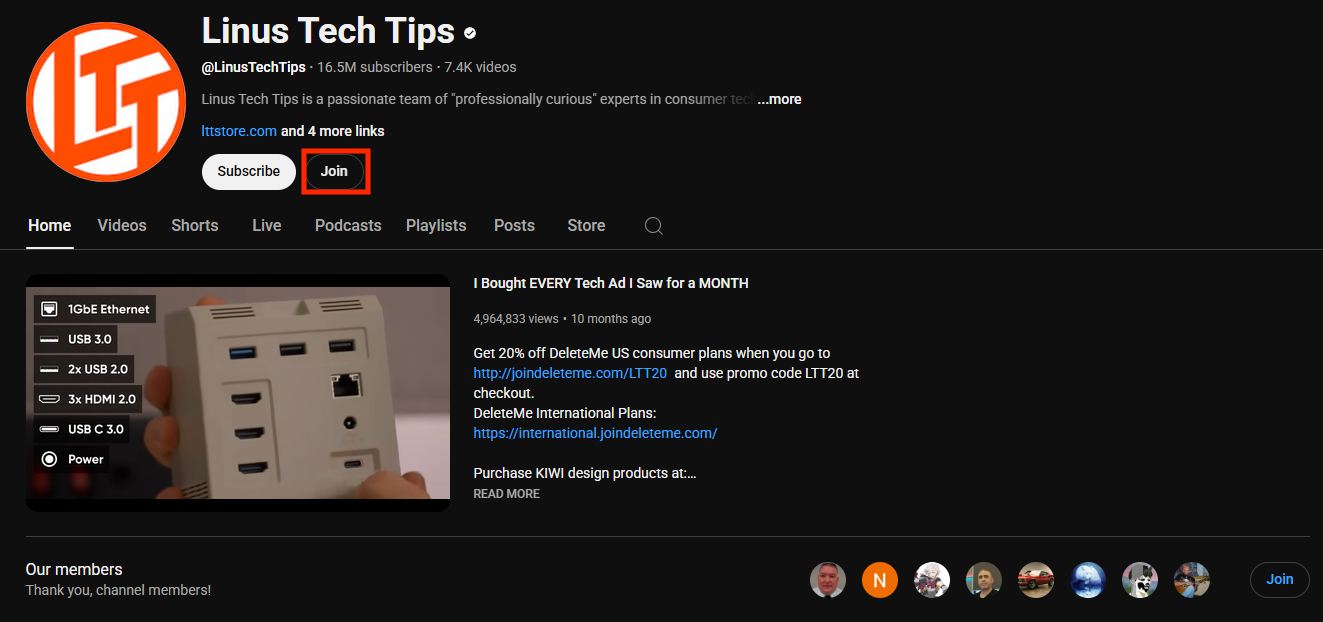
Task: Expand the video description via READ MORE
Action: pos(506,493)
